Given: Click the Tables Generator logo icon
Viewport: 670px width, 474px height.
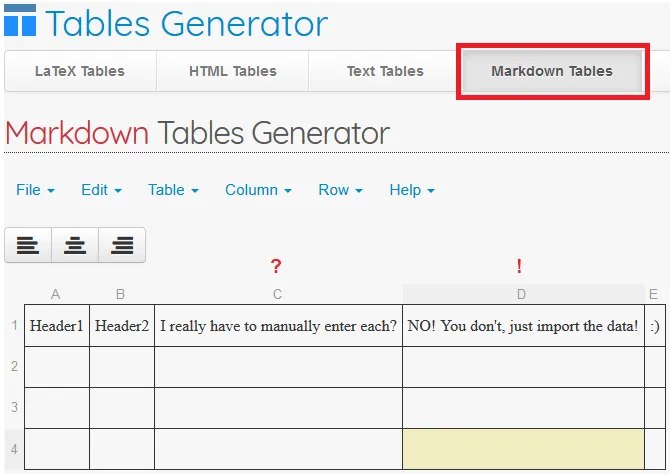Looking at the screenshot, I should click(x=20, y=21).
